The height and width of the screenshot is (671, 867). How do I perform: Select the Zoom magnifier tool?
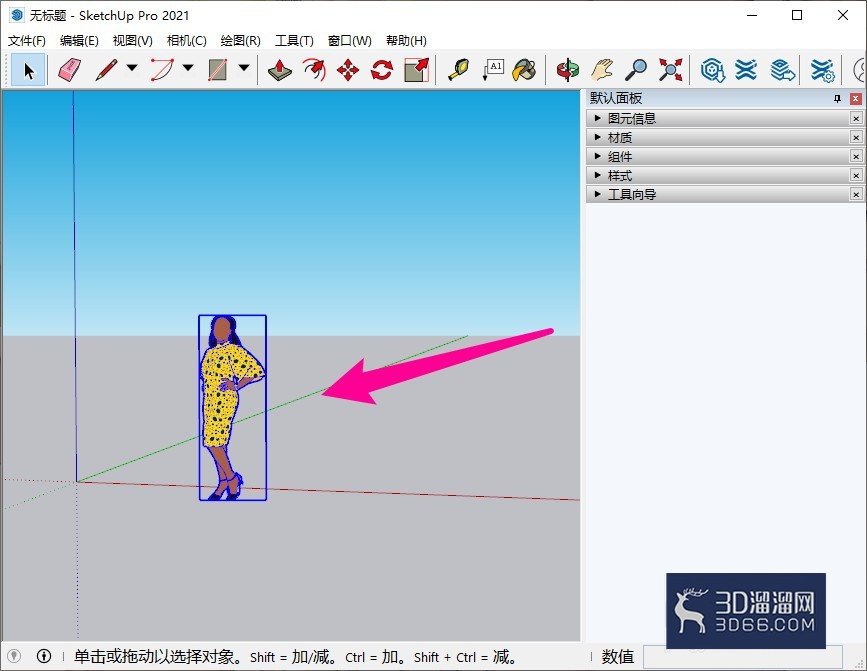636,70
